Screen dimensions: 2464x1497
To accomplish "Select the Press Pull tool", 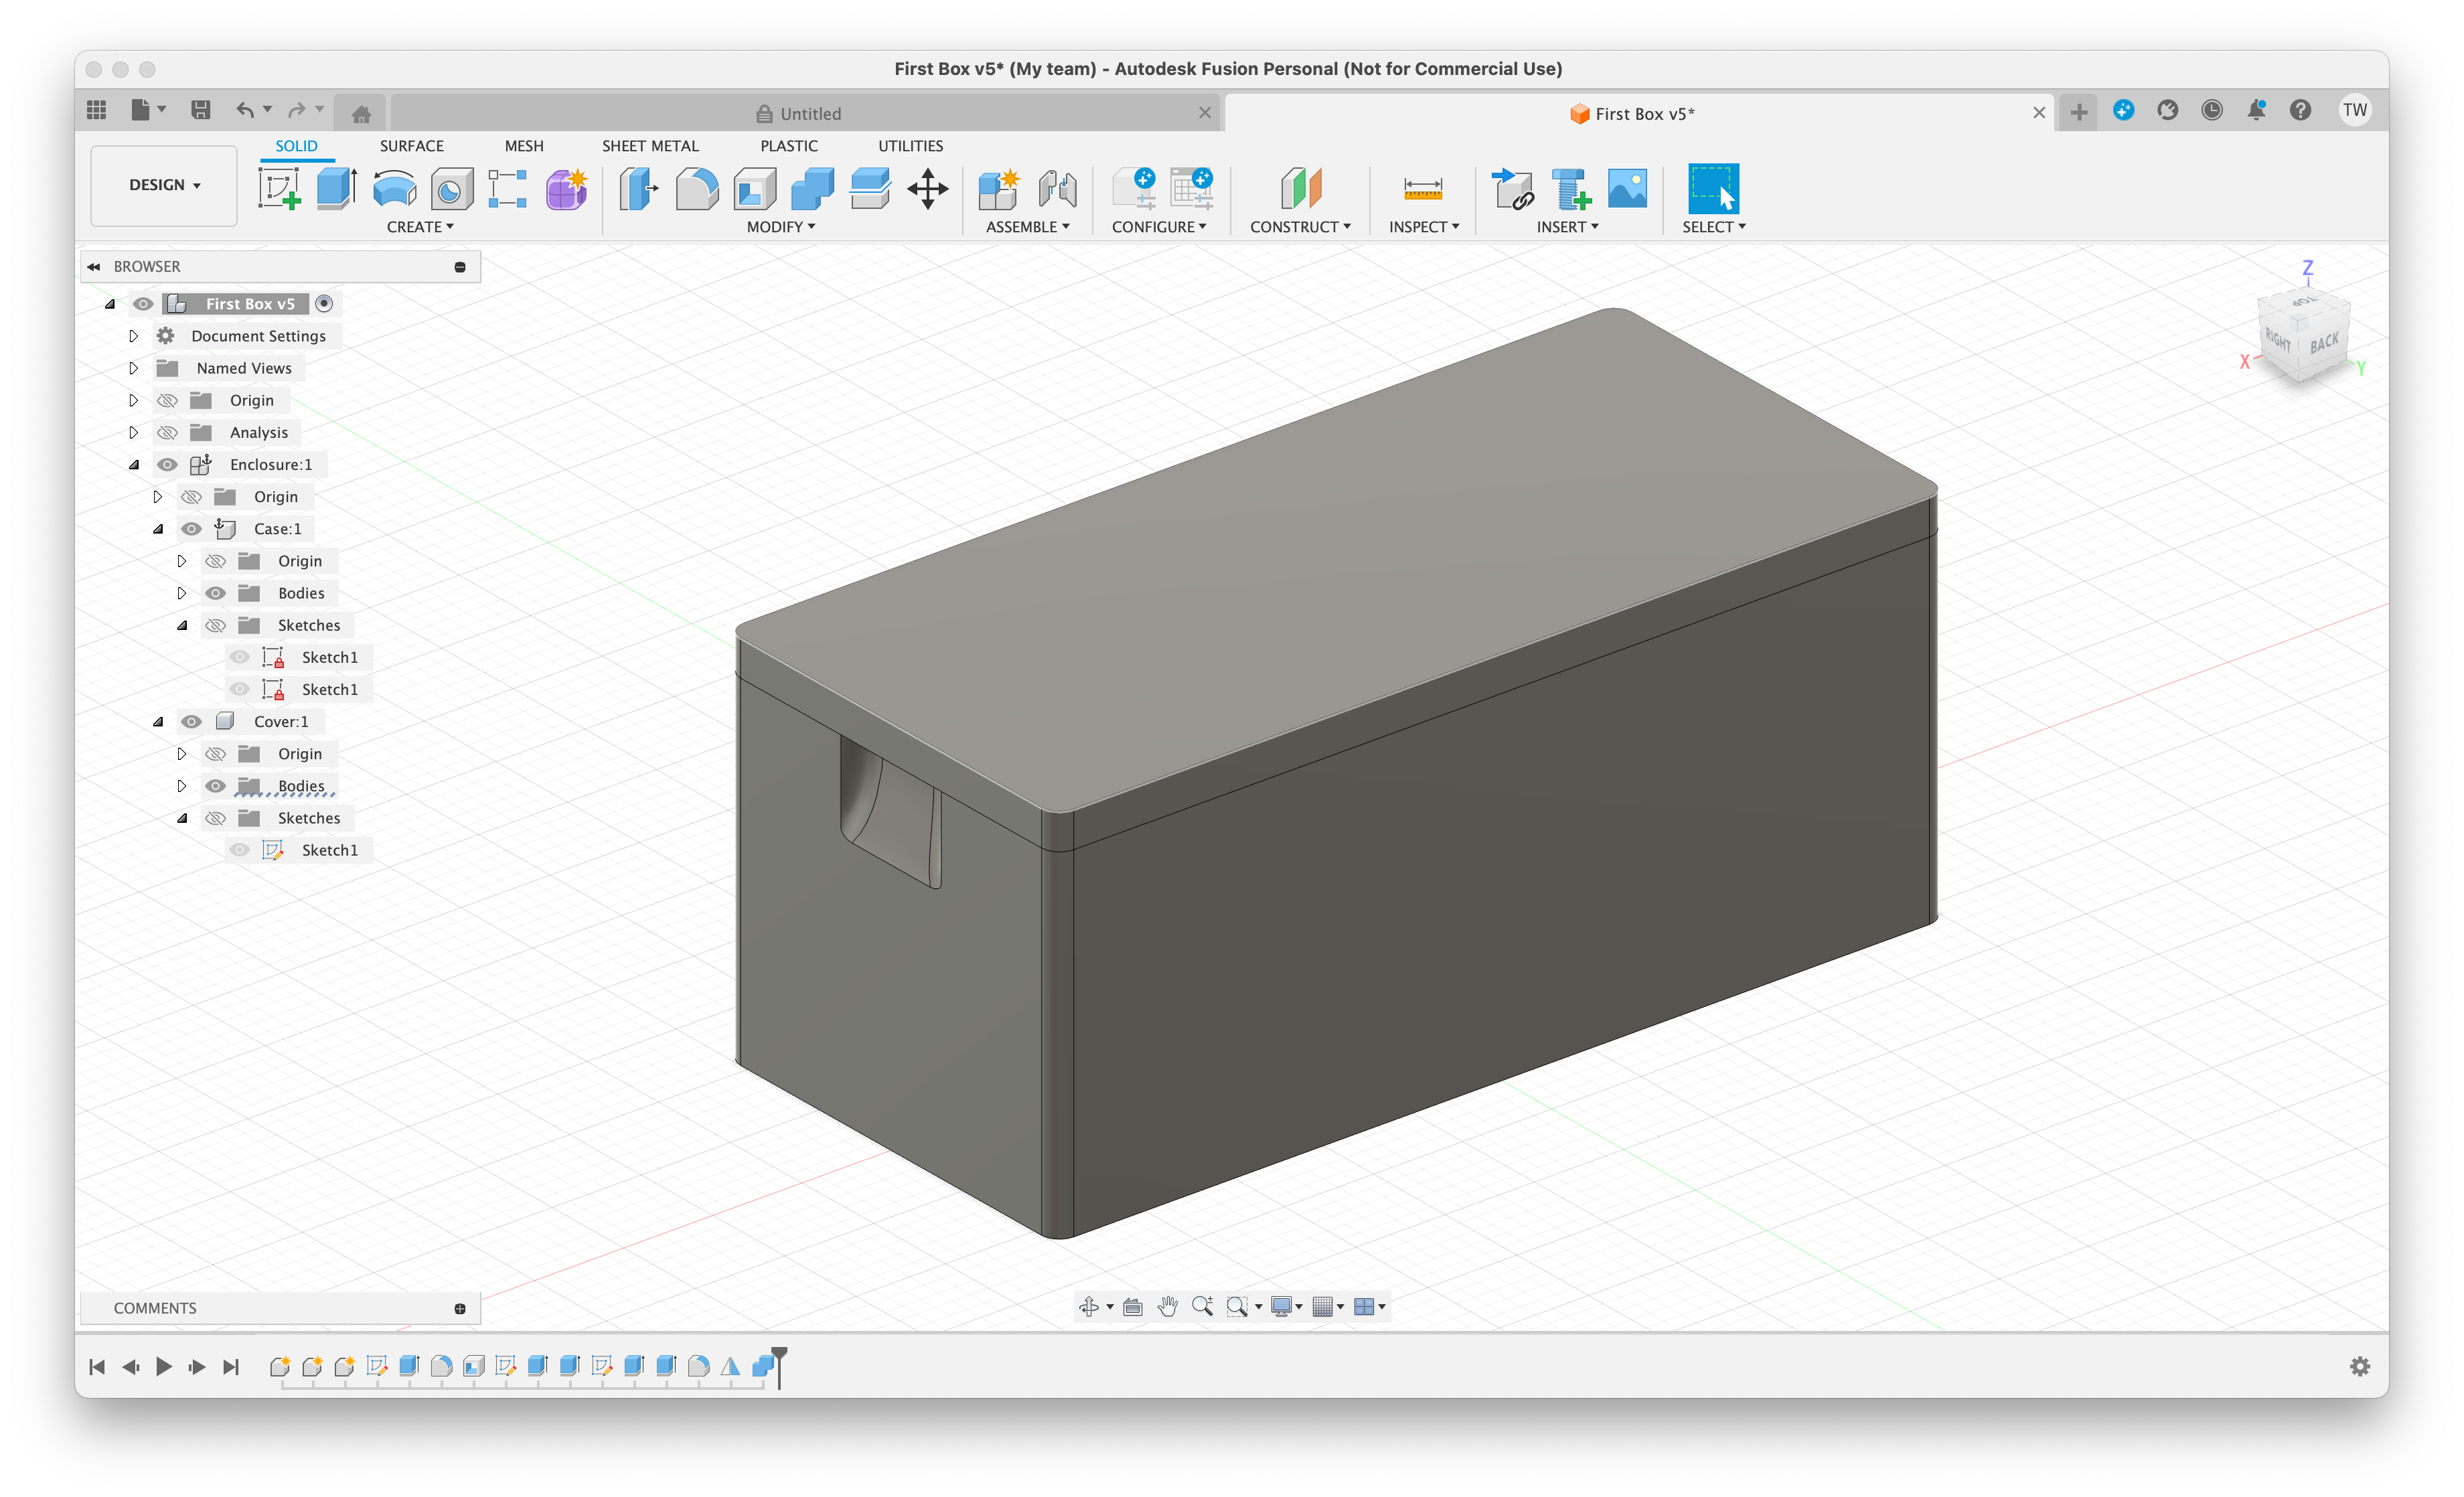I will point(639,188).
